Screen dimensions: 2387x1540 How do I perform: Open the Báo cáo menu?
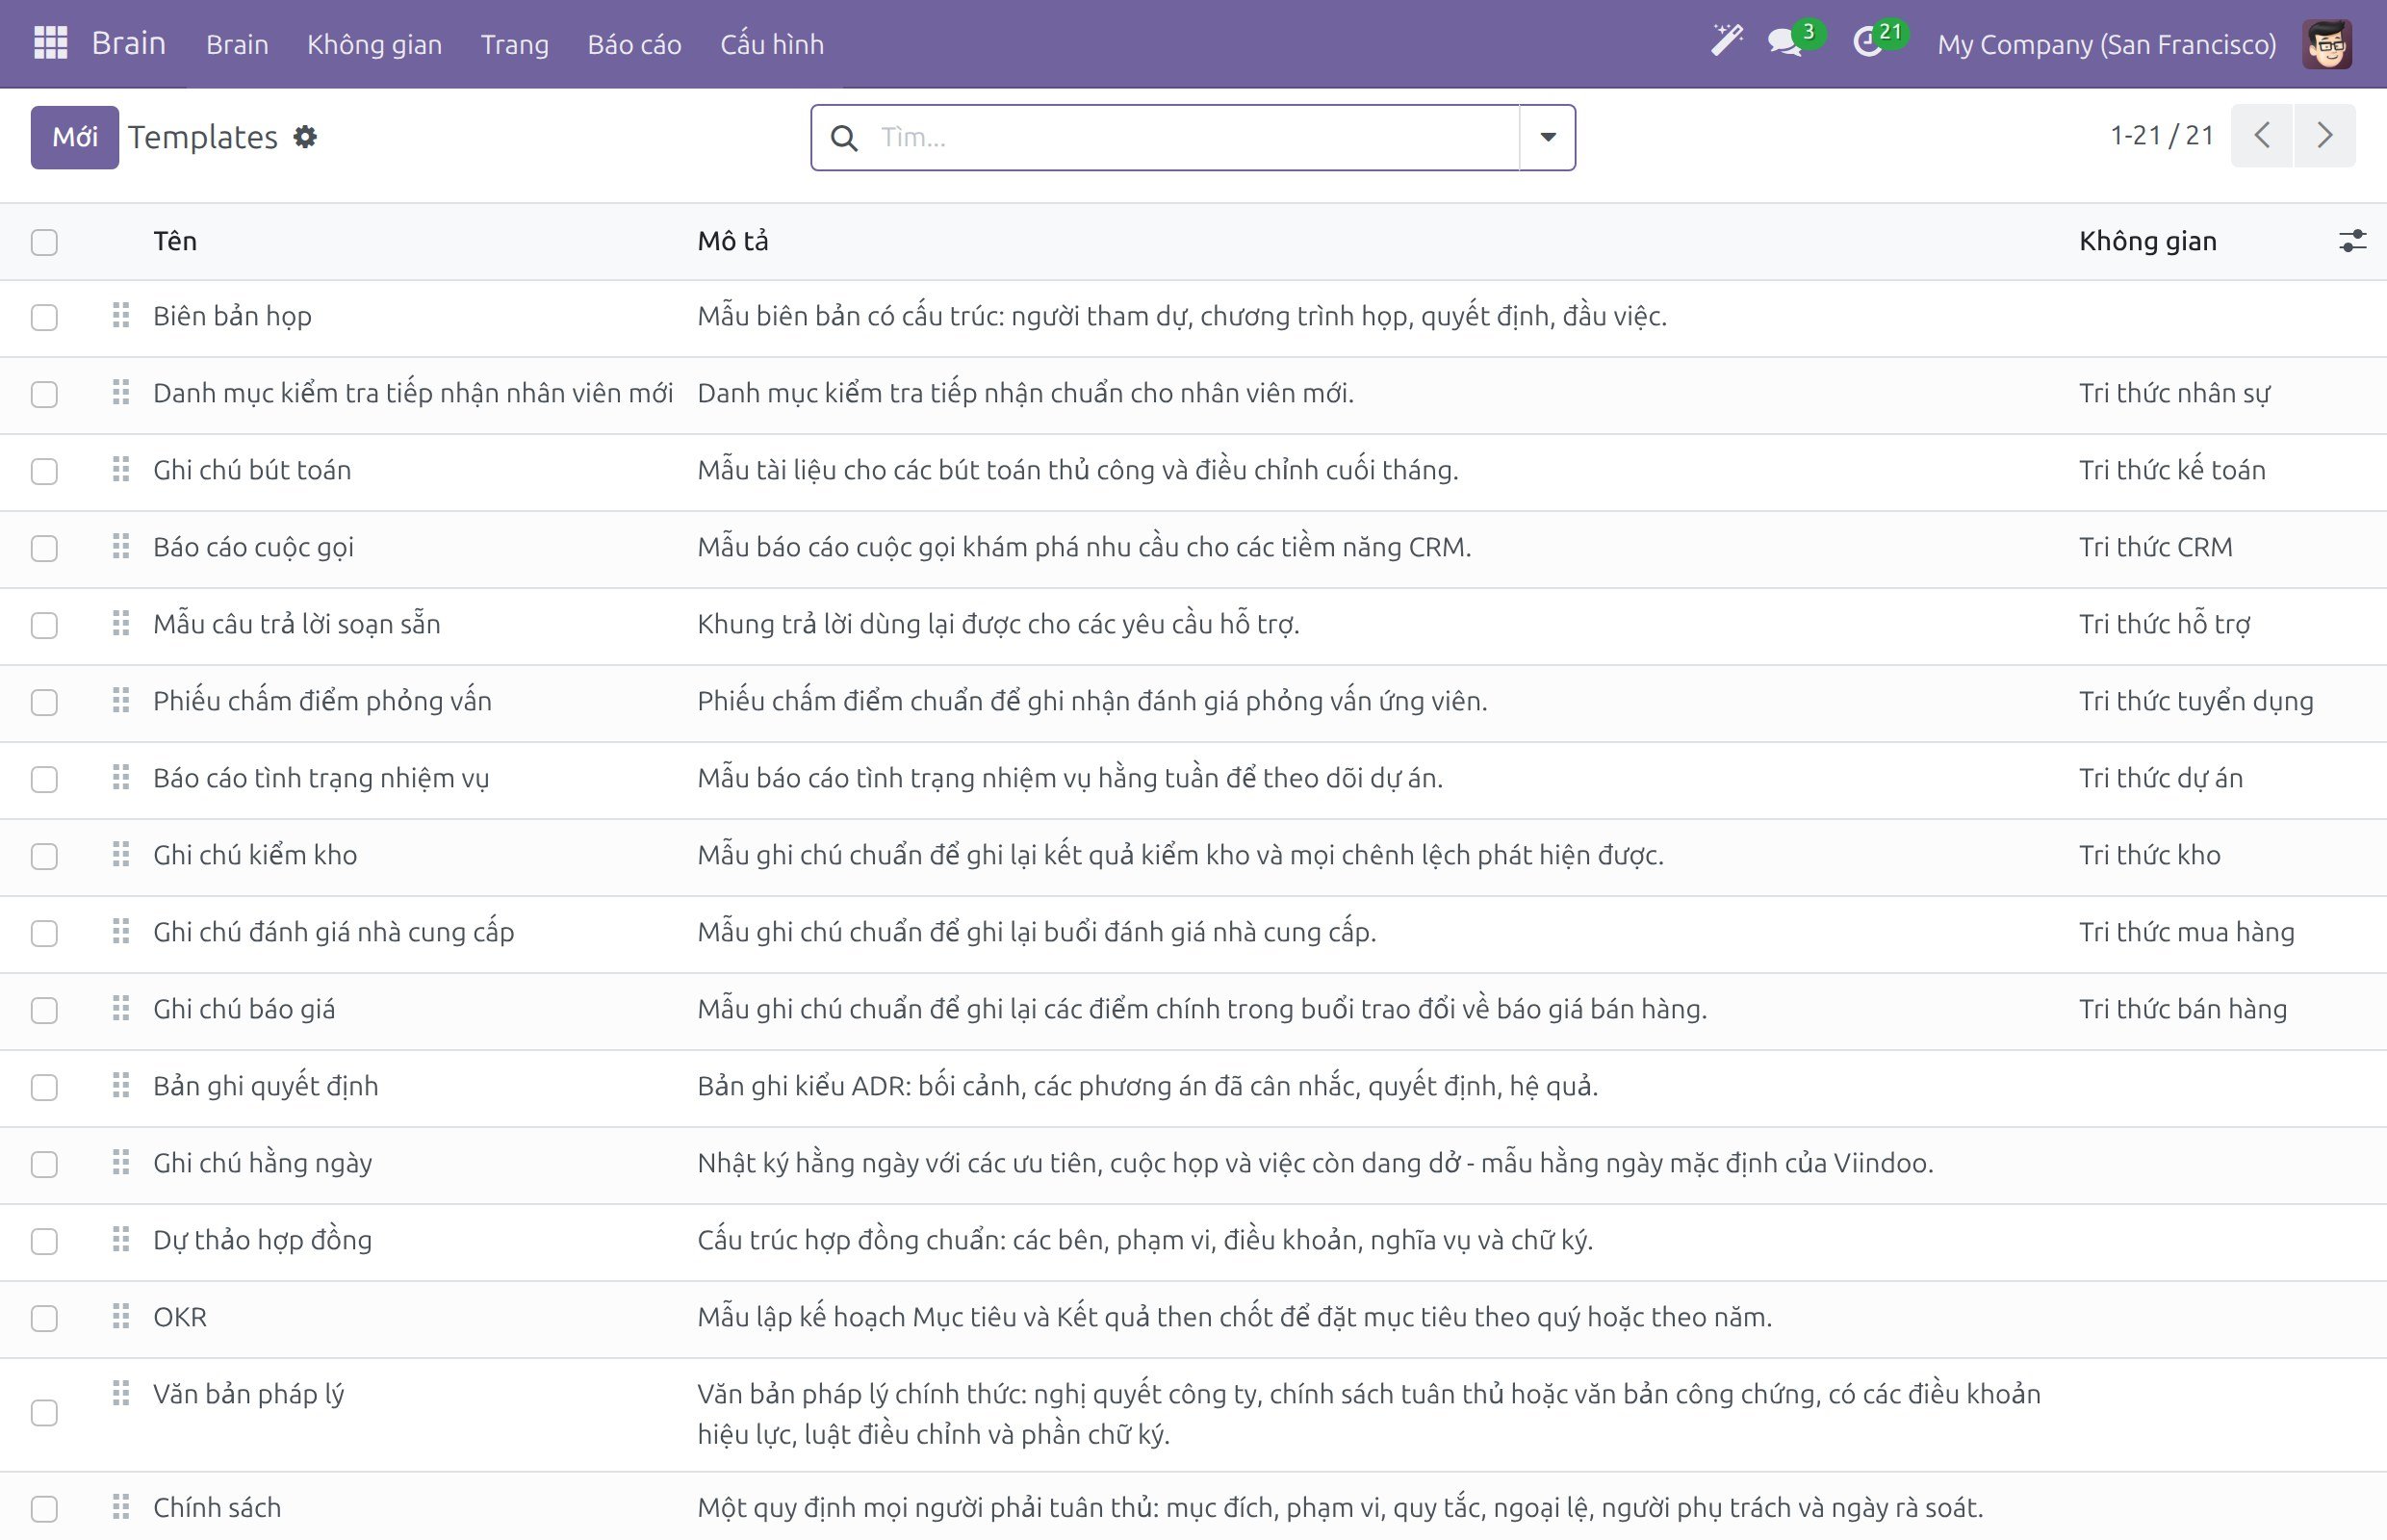(634, 44)
